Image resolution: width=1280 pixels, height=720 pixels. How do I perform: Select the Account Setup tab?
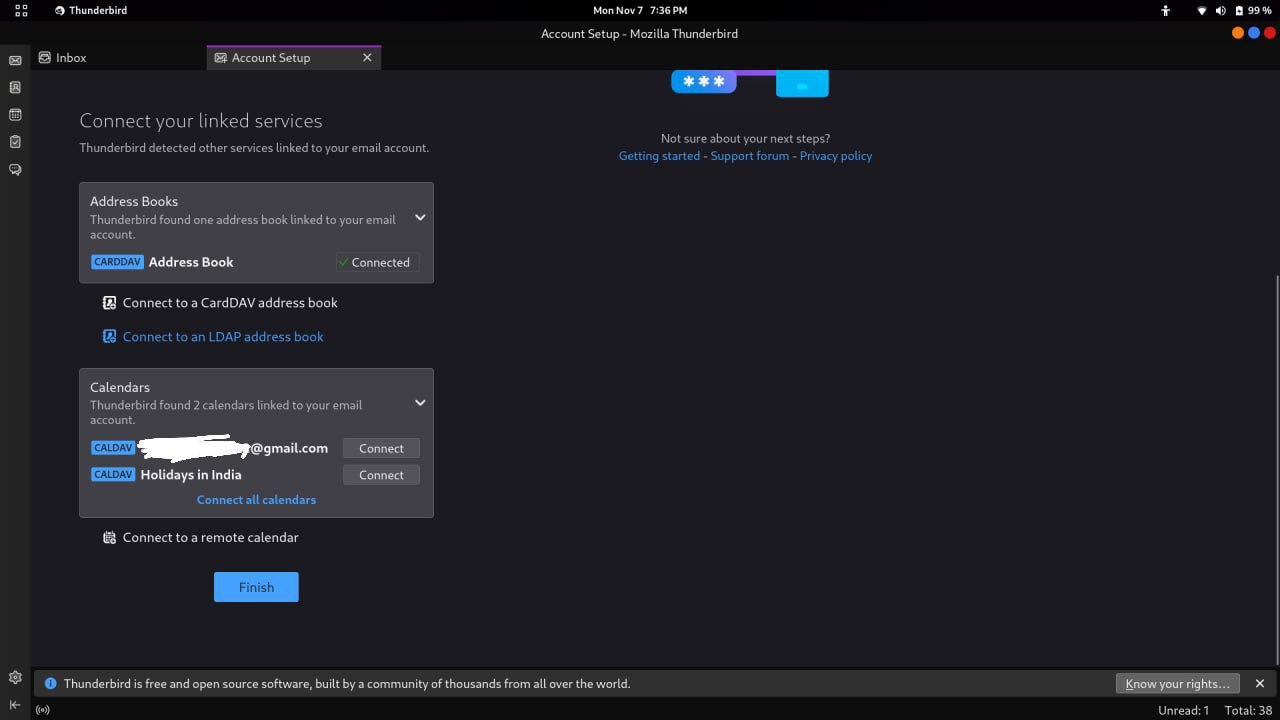click(x=270, y=57)
